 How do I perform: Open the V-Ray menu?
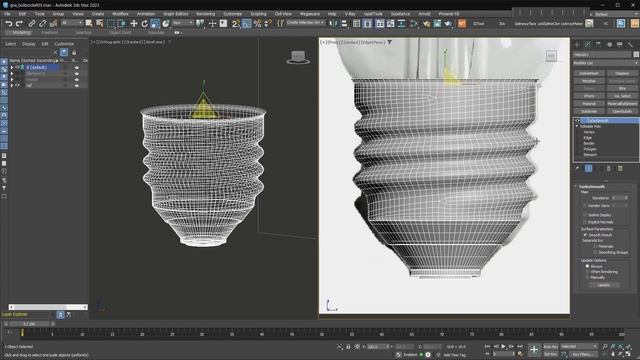coord(350,14)
